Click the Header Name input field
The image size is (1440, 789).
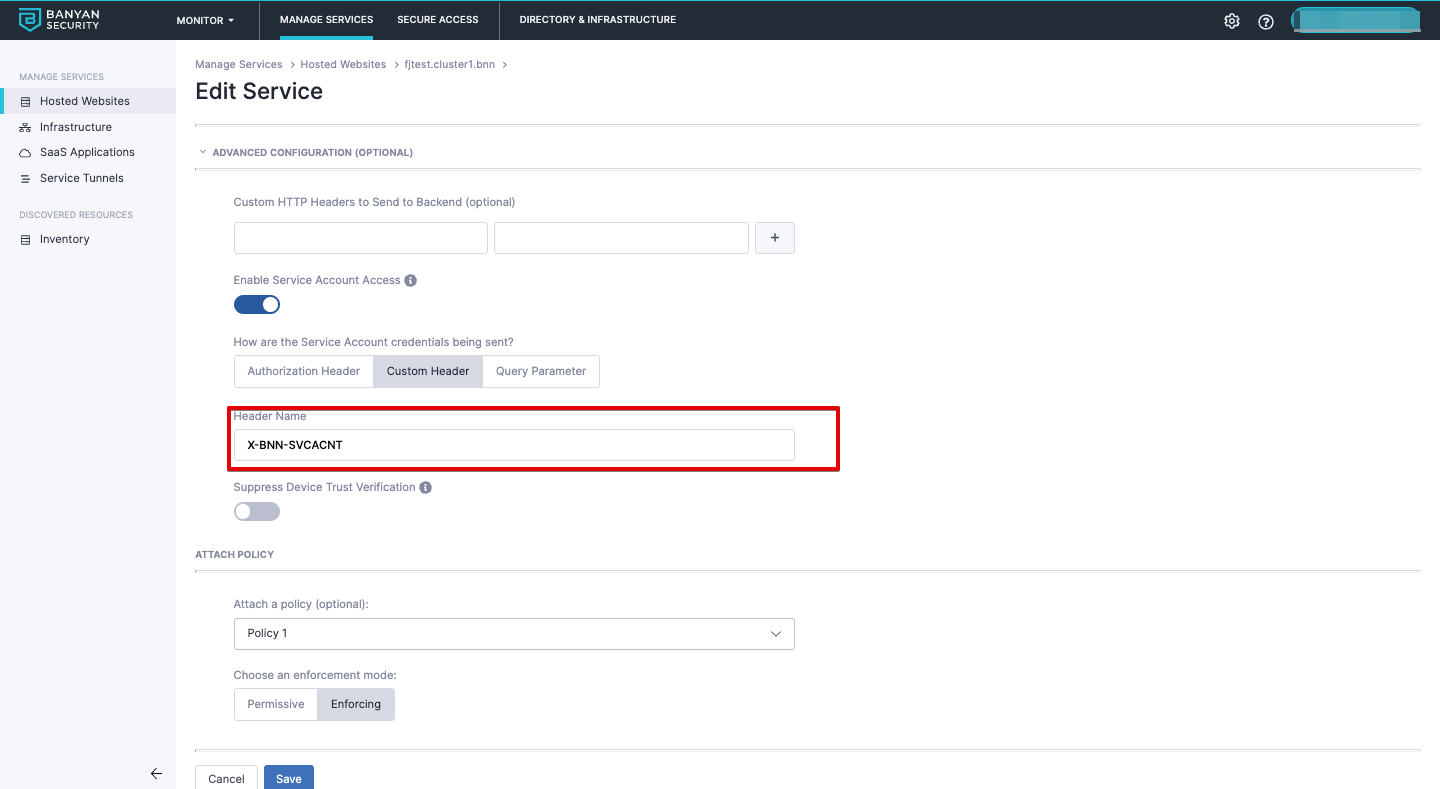514,445
